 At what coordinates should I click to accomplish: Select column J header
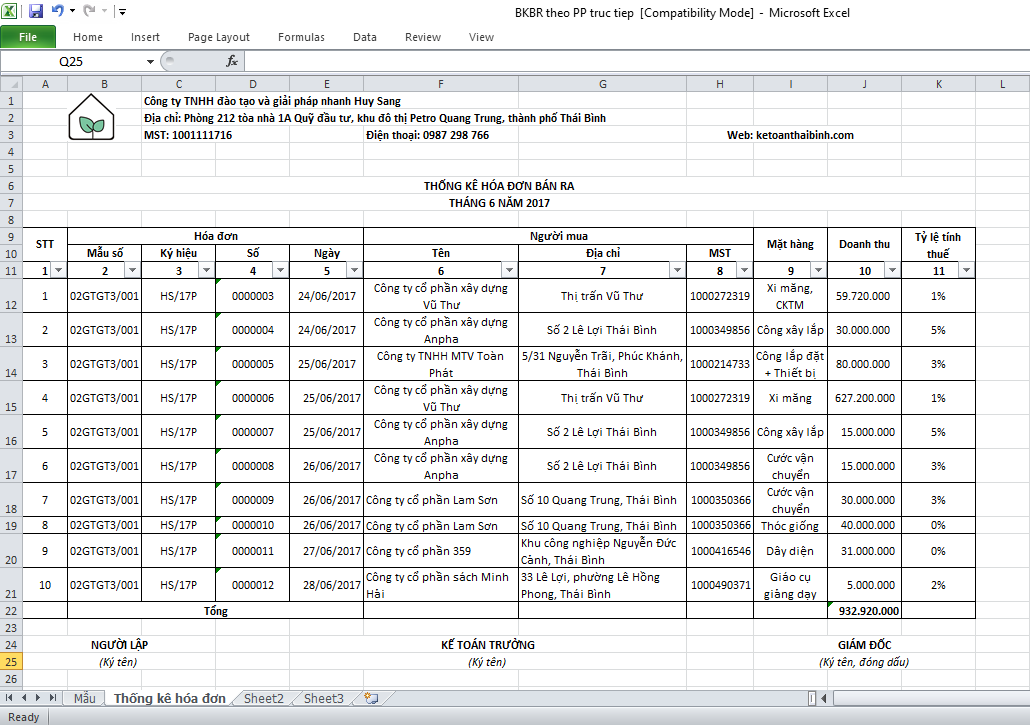pyautogui.click(x=864, y=84)
